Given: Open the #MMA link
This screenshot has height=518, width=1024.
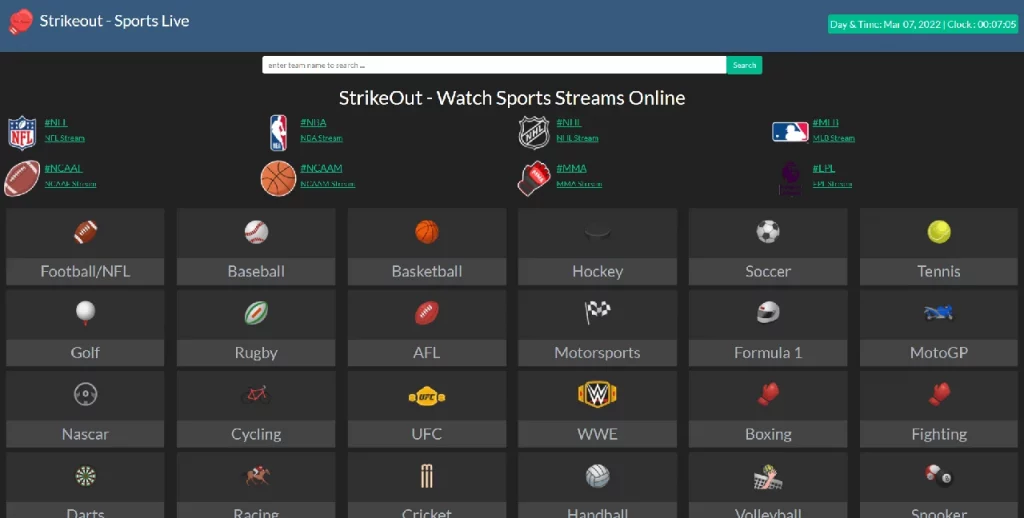Looking at the screenshot, I should click(x=571, y=168).
